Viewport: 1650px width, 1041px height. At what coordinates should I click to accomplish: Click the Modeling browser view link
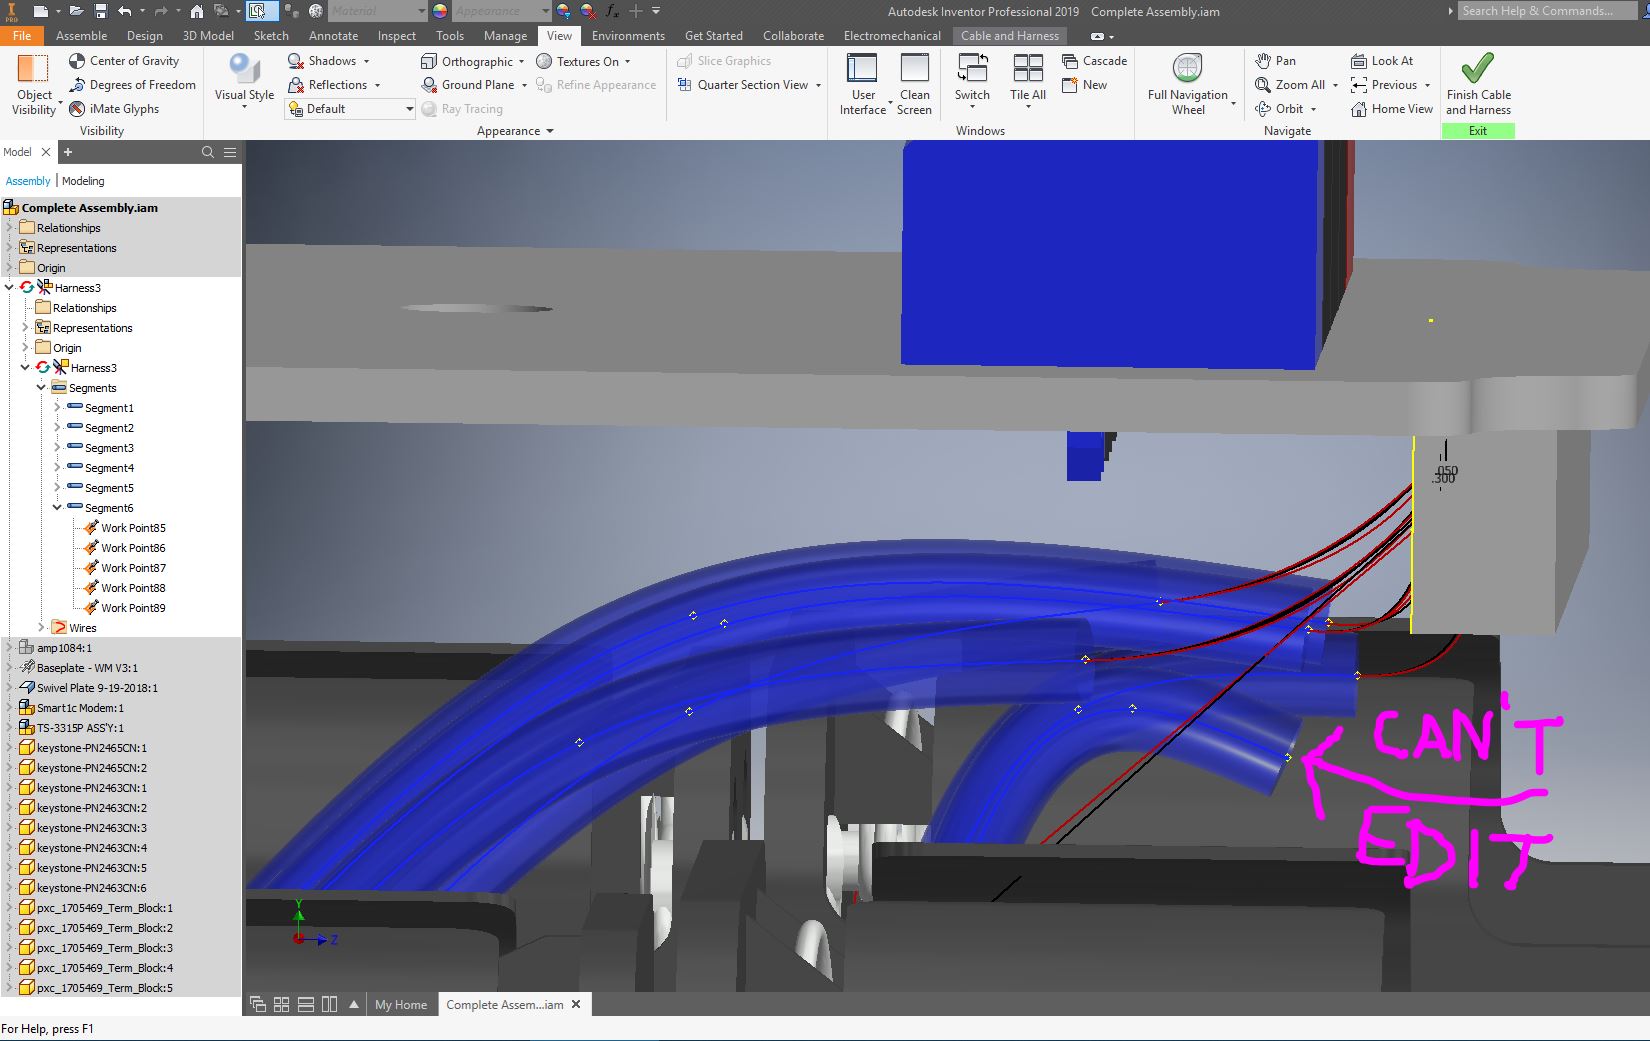83,181
